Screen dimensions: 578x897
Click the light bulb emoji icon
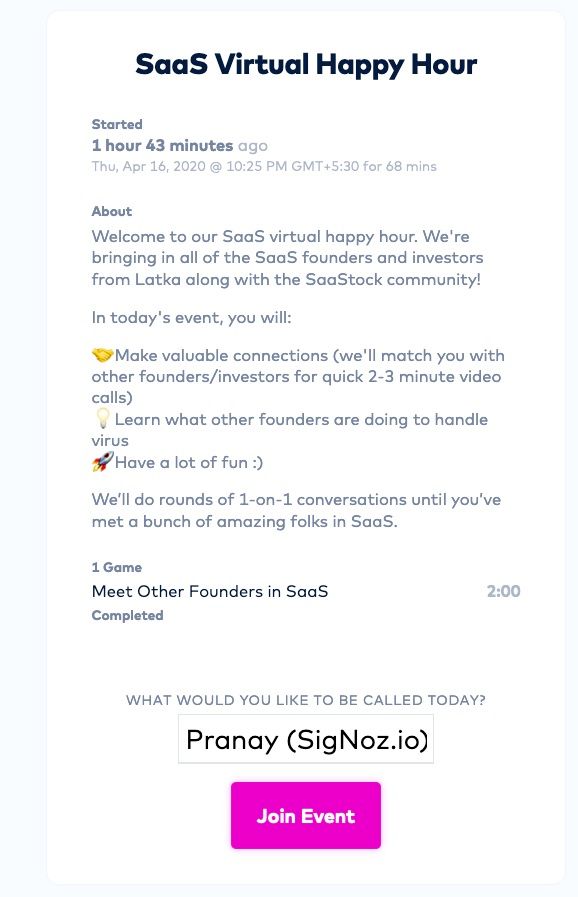click(x=102, y=419)
